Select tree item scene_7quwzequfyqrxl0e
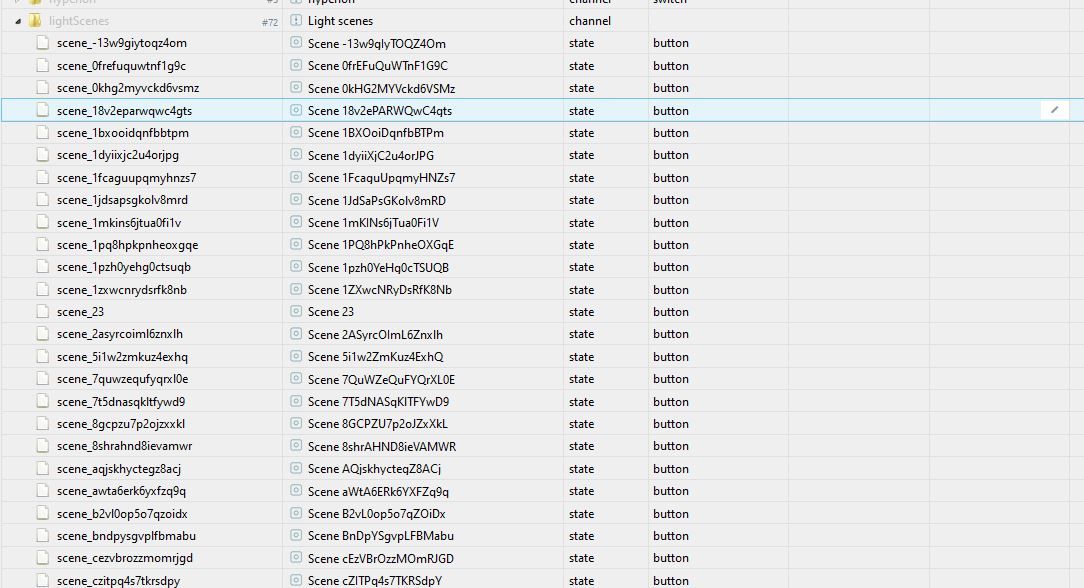The width and height of the screenshot is (1084, 588). click(x=122, y=379)
